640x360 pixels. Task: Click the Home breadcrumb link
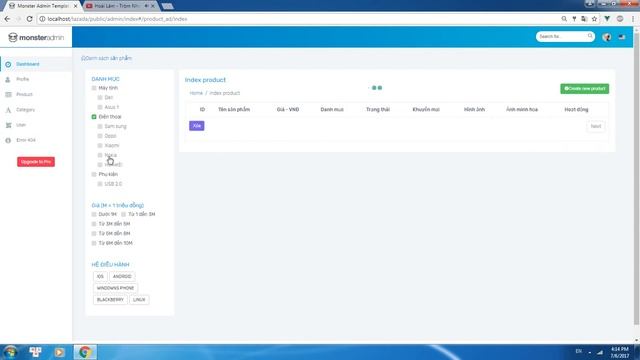[196, 93]
